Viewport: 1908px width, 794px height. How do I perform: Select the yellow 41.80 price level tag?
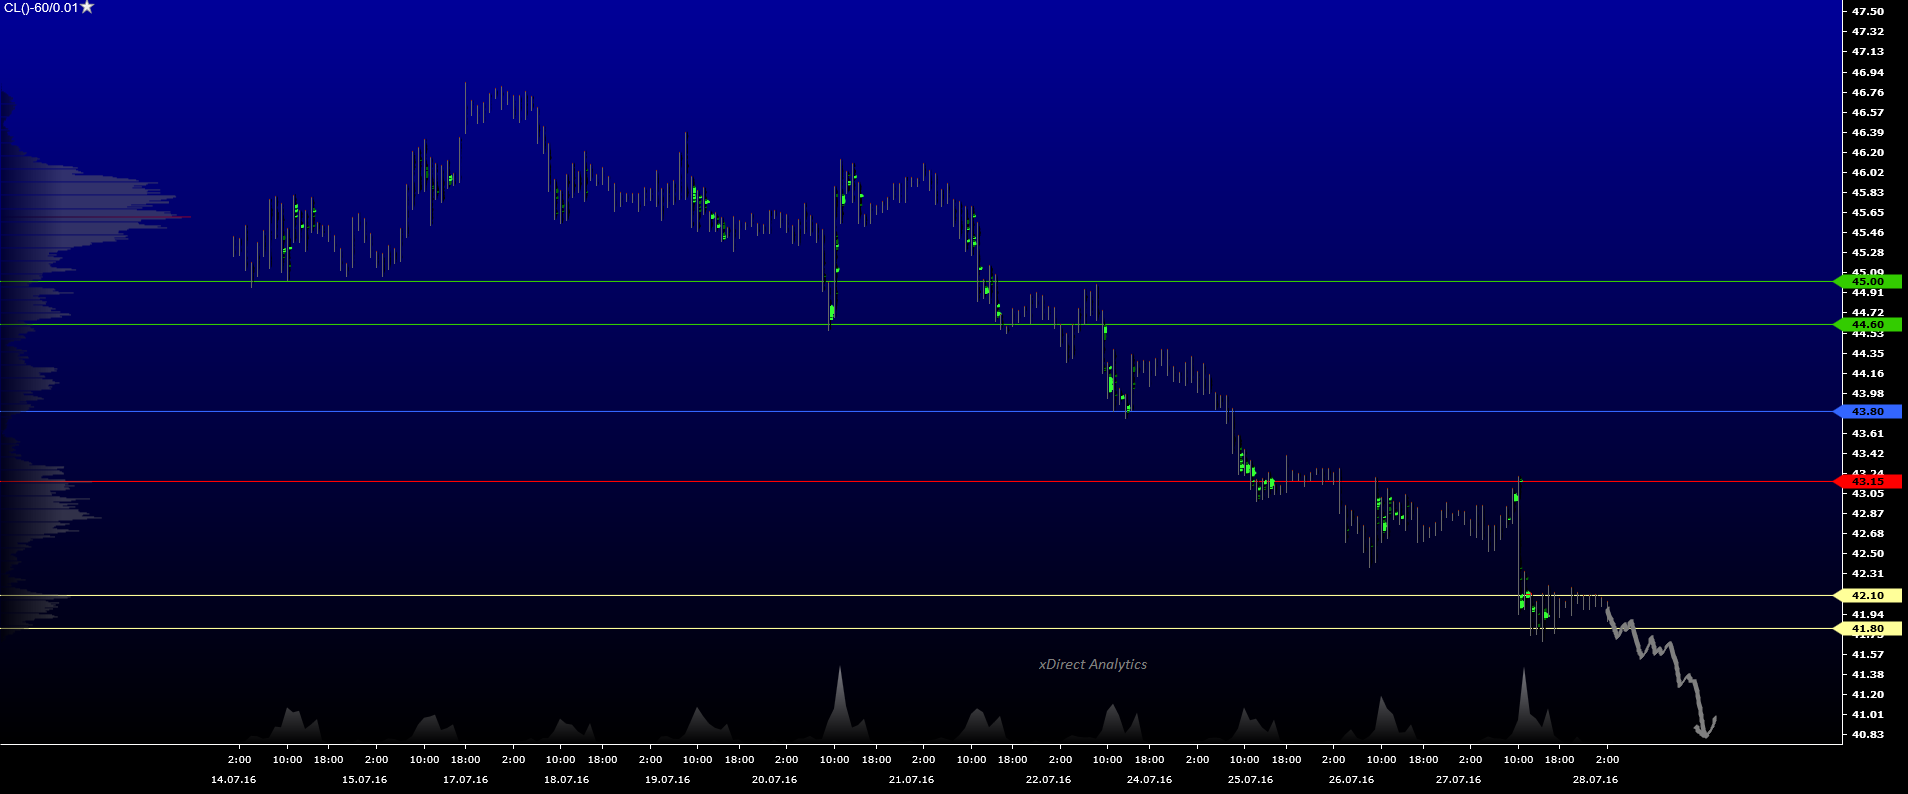1867,629
